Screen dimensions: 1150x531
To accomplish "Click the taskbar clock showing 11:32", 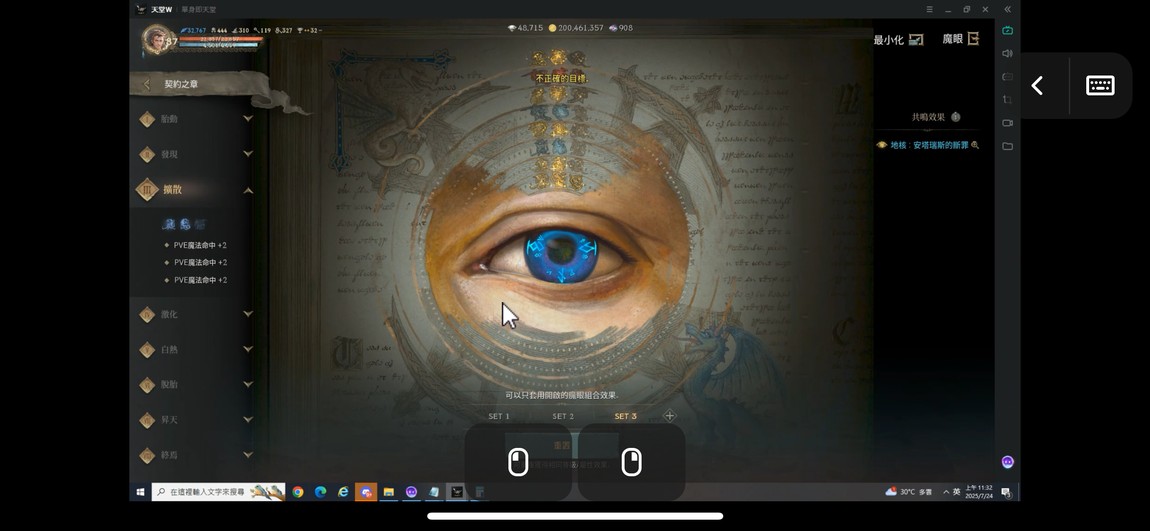I will click(x=979, y=491).
